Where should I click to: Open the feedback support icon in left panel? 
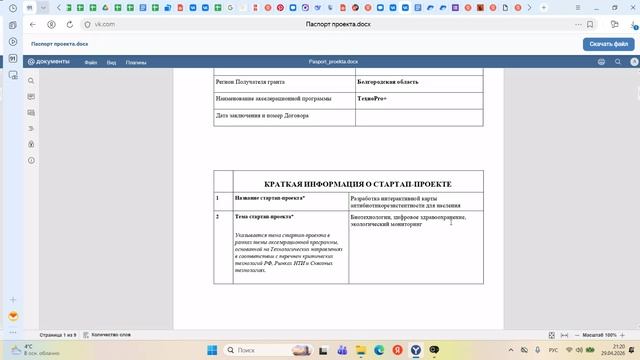click(x=31, y=144)
